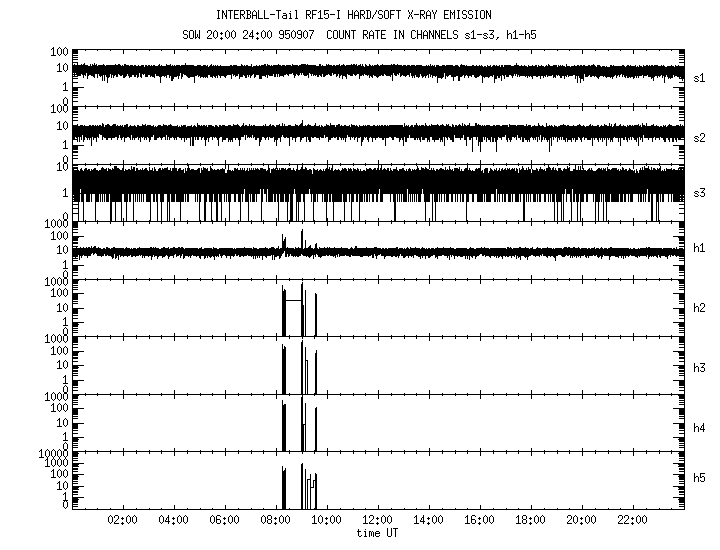The width and height of the screenshot is (720, 550).
Task: Click the s3 channel label
Action: pyautogui.click(x=700, y=192)
